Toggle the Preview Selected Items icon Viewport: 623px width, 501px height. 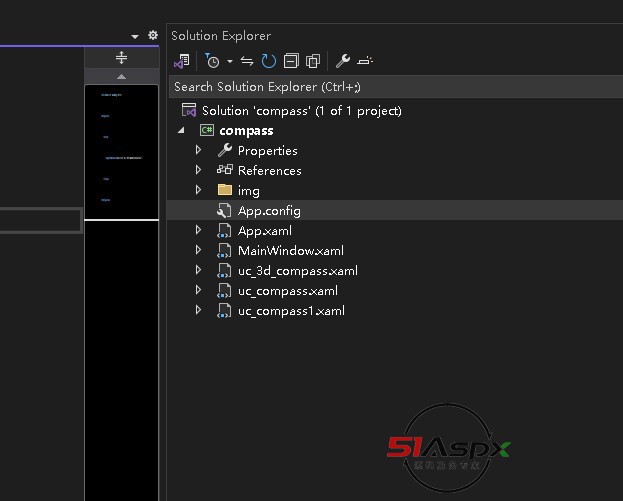[x=365, y=61]
